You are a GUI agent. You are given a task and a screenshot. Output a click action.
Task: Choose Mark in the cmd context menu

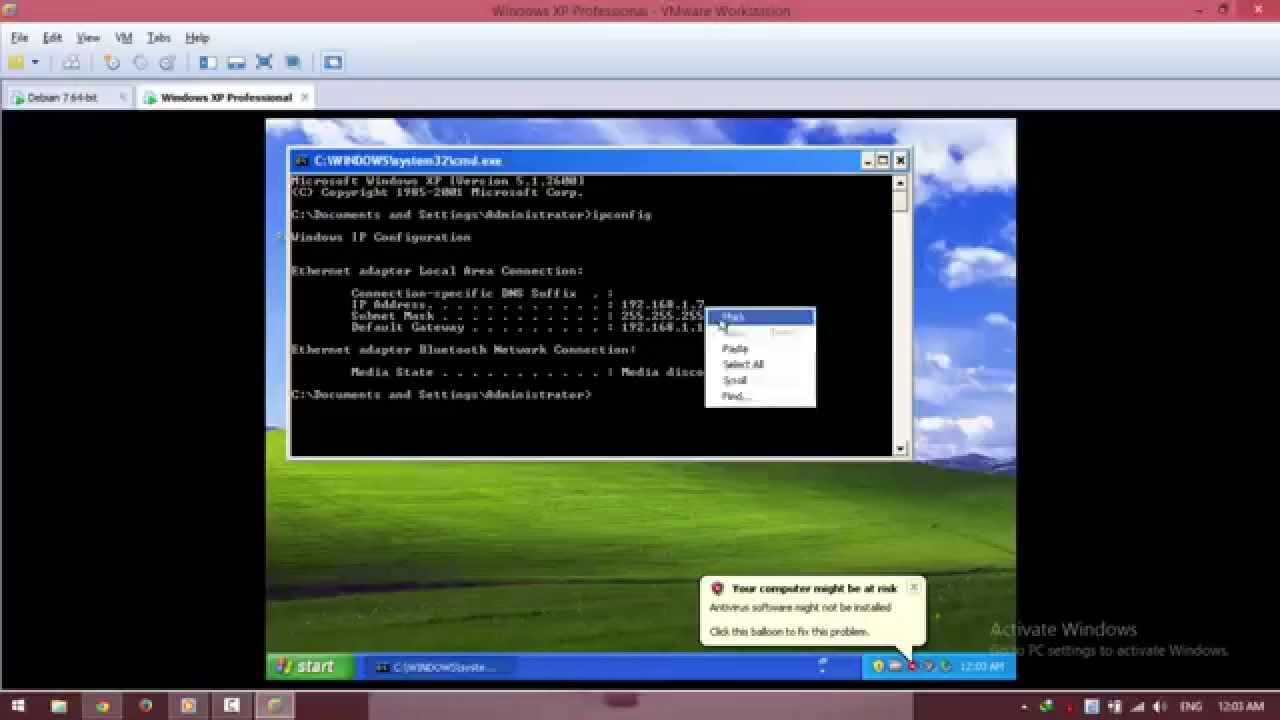760,317
